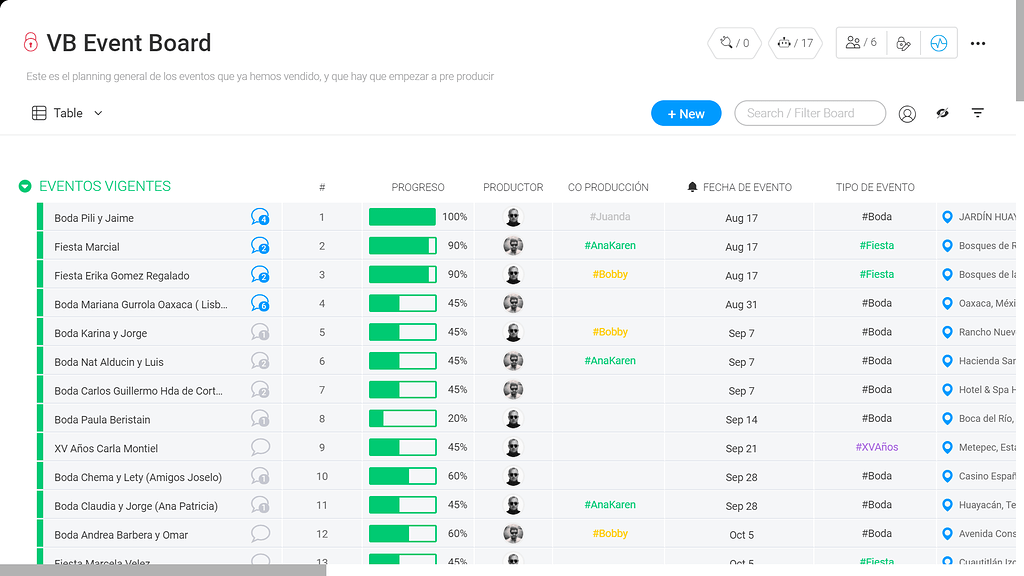Open the board activity log icon
The image size is (1024, 576).
(938, 43)
